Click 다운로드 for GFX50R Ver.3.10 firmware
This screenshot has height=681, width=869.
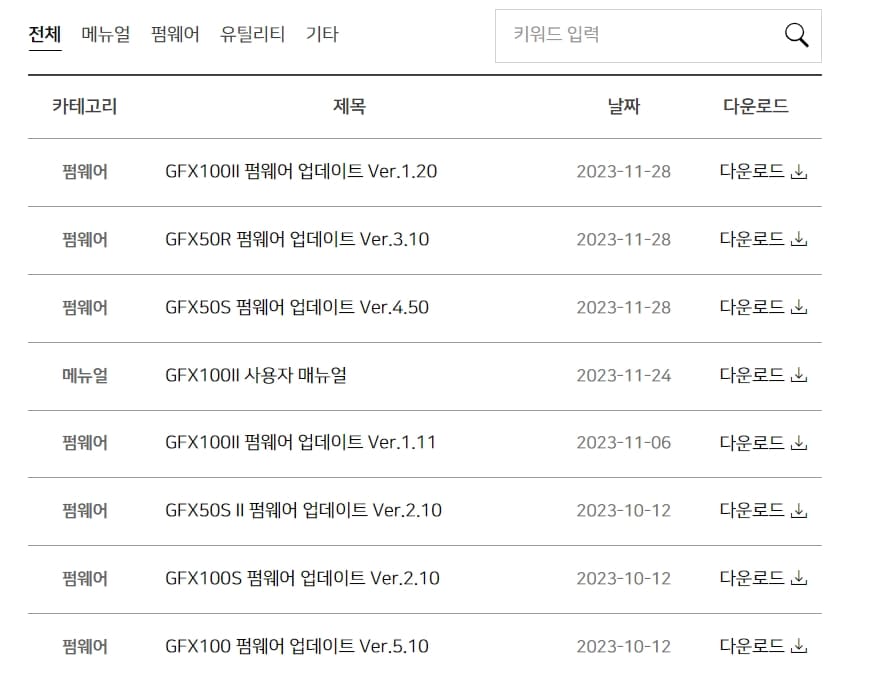click(x=753, y=239)
